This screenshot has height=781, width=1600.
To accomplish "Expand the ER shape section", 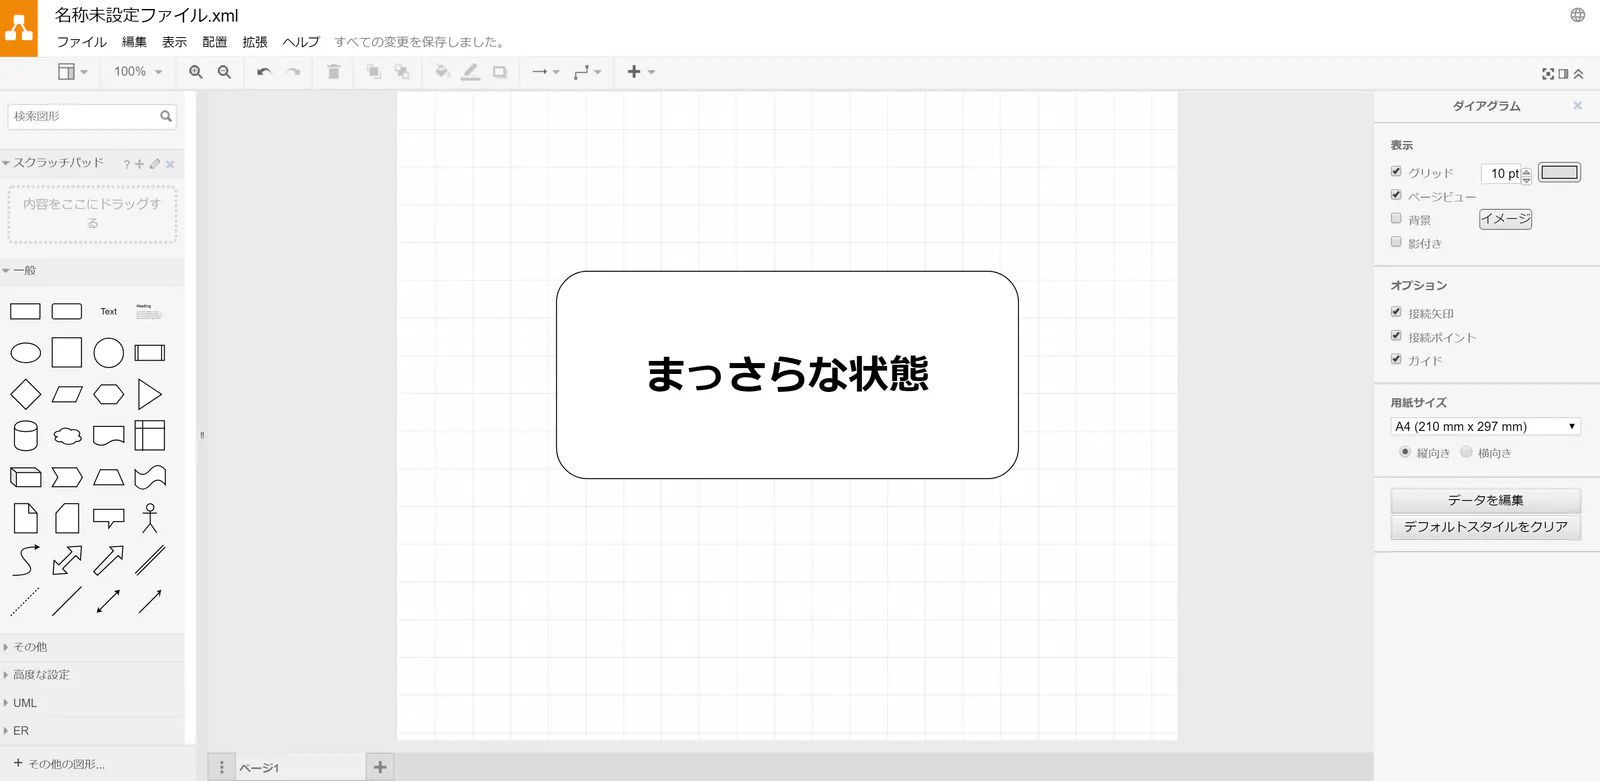I will 92,731.
